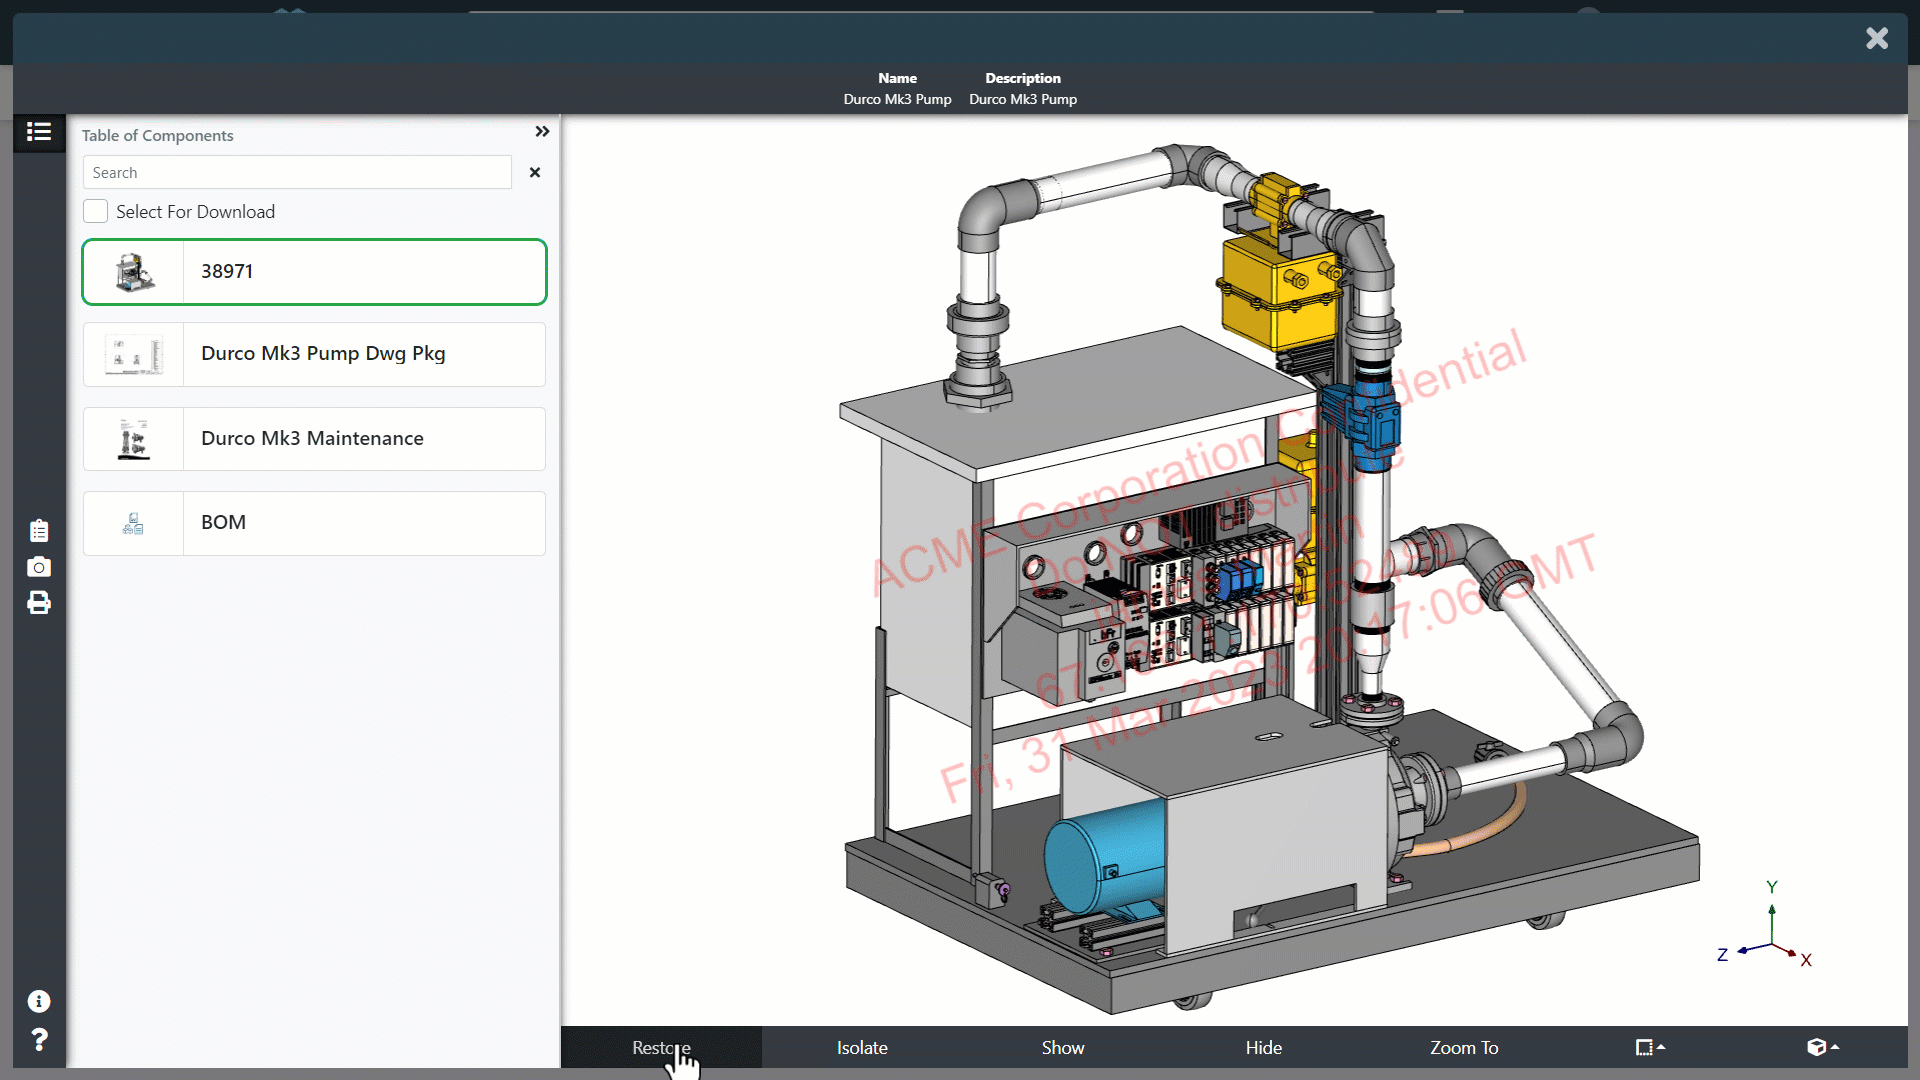This screenshot has width=1920, height=1080.
Task: Click the print icon in sidebar
Action: (x=38, y=604)
